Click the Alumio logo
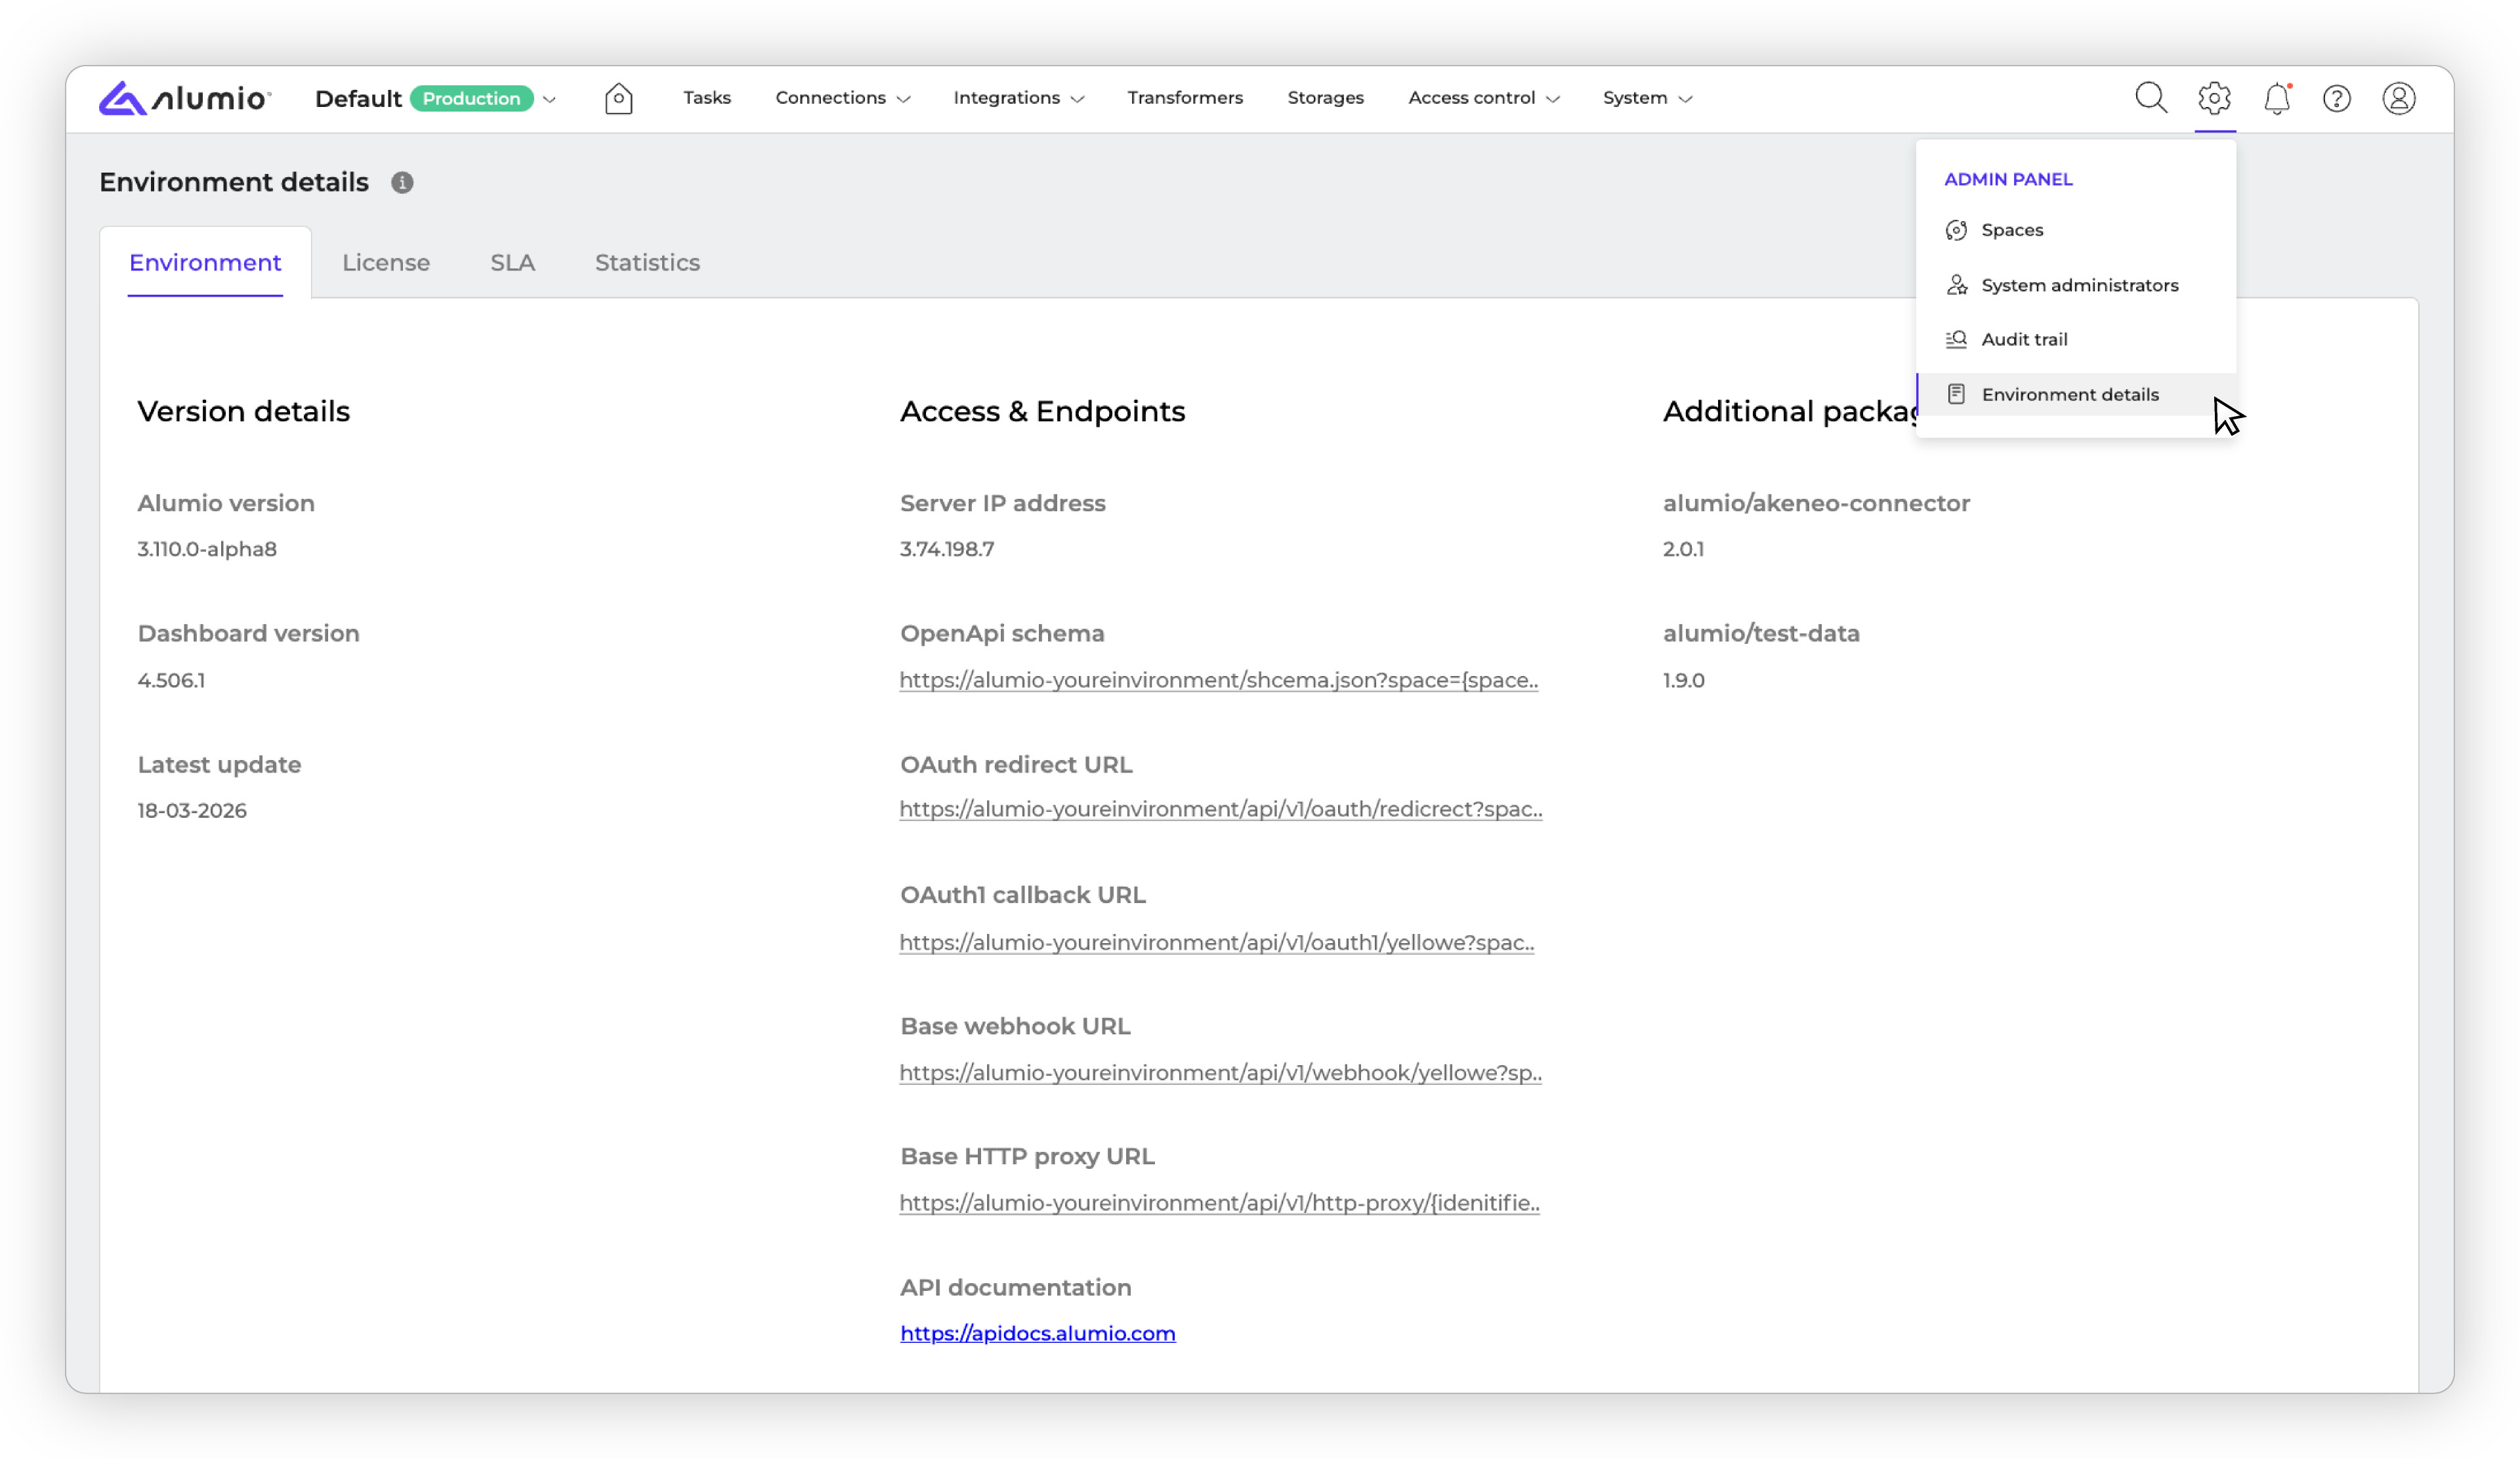This screenshot has width=2520, height=1459. coord(185,98)
